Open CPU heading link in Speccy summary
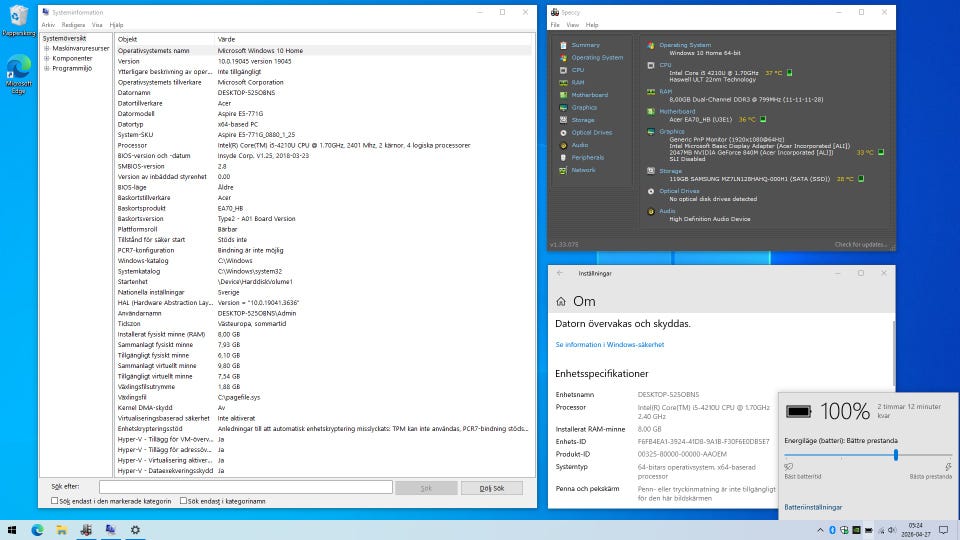The height and width of the screenshot is (540, 960). point(665,65)
